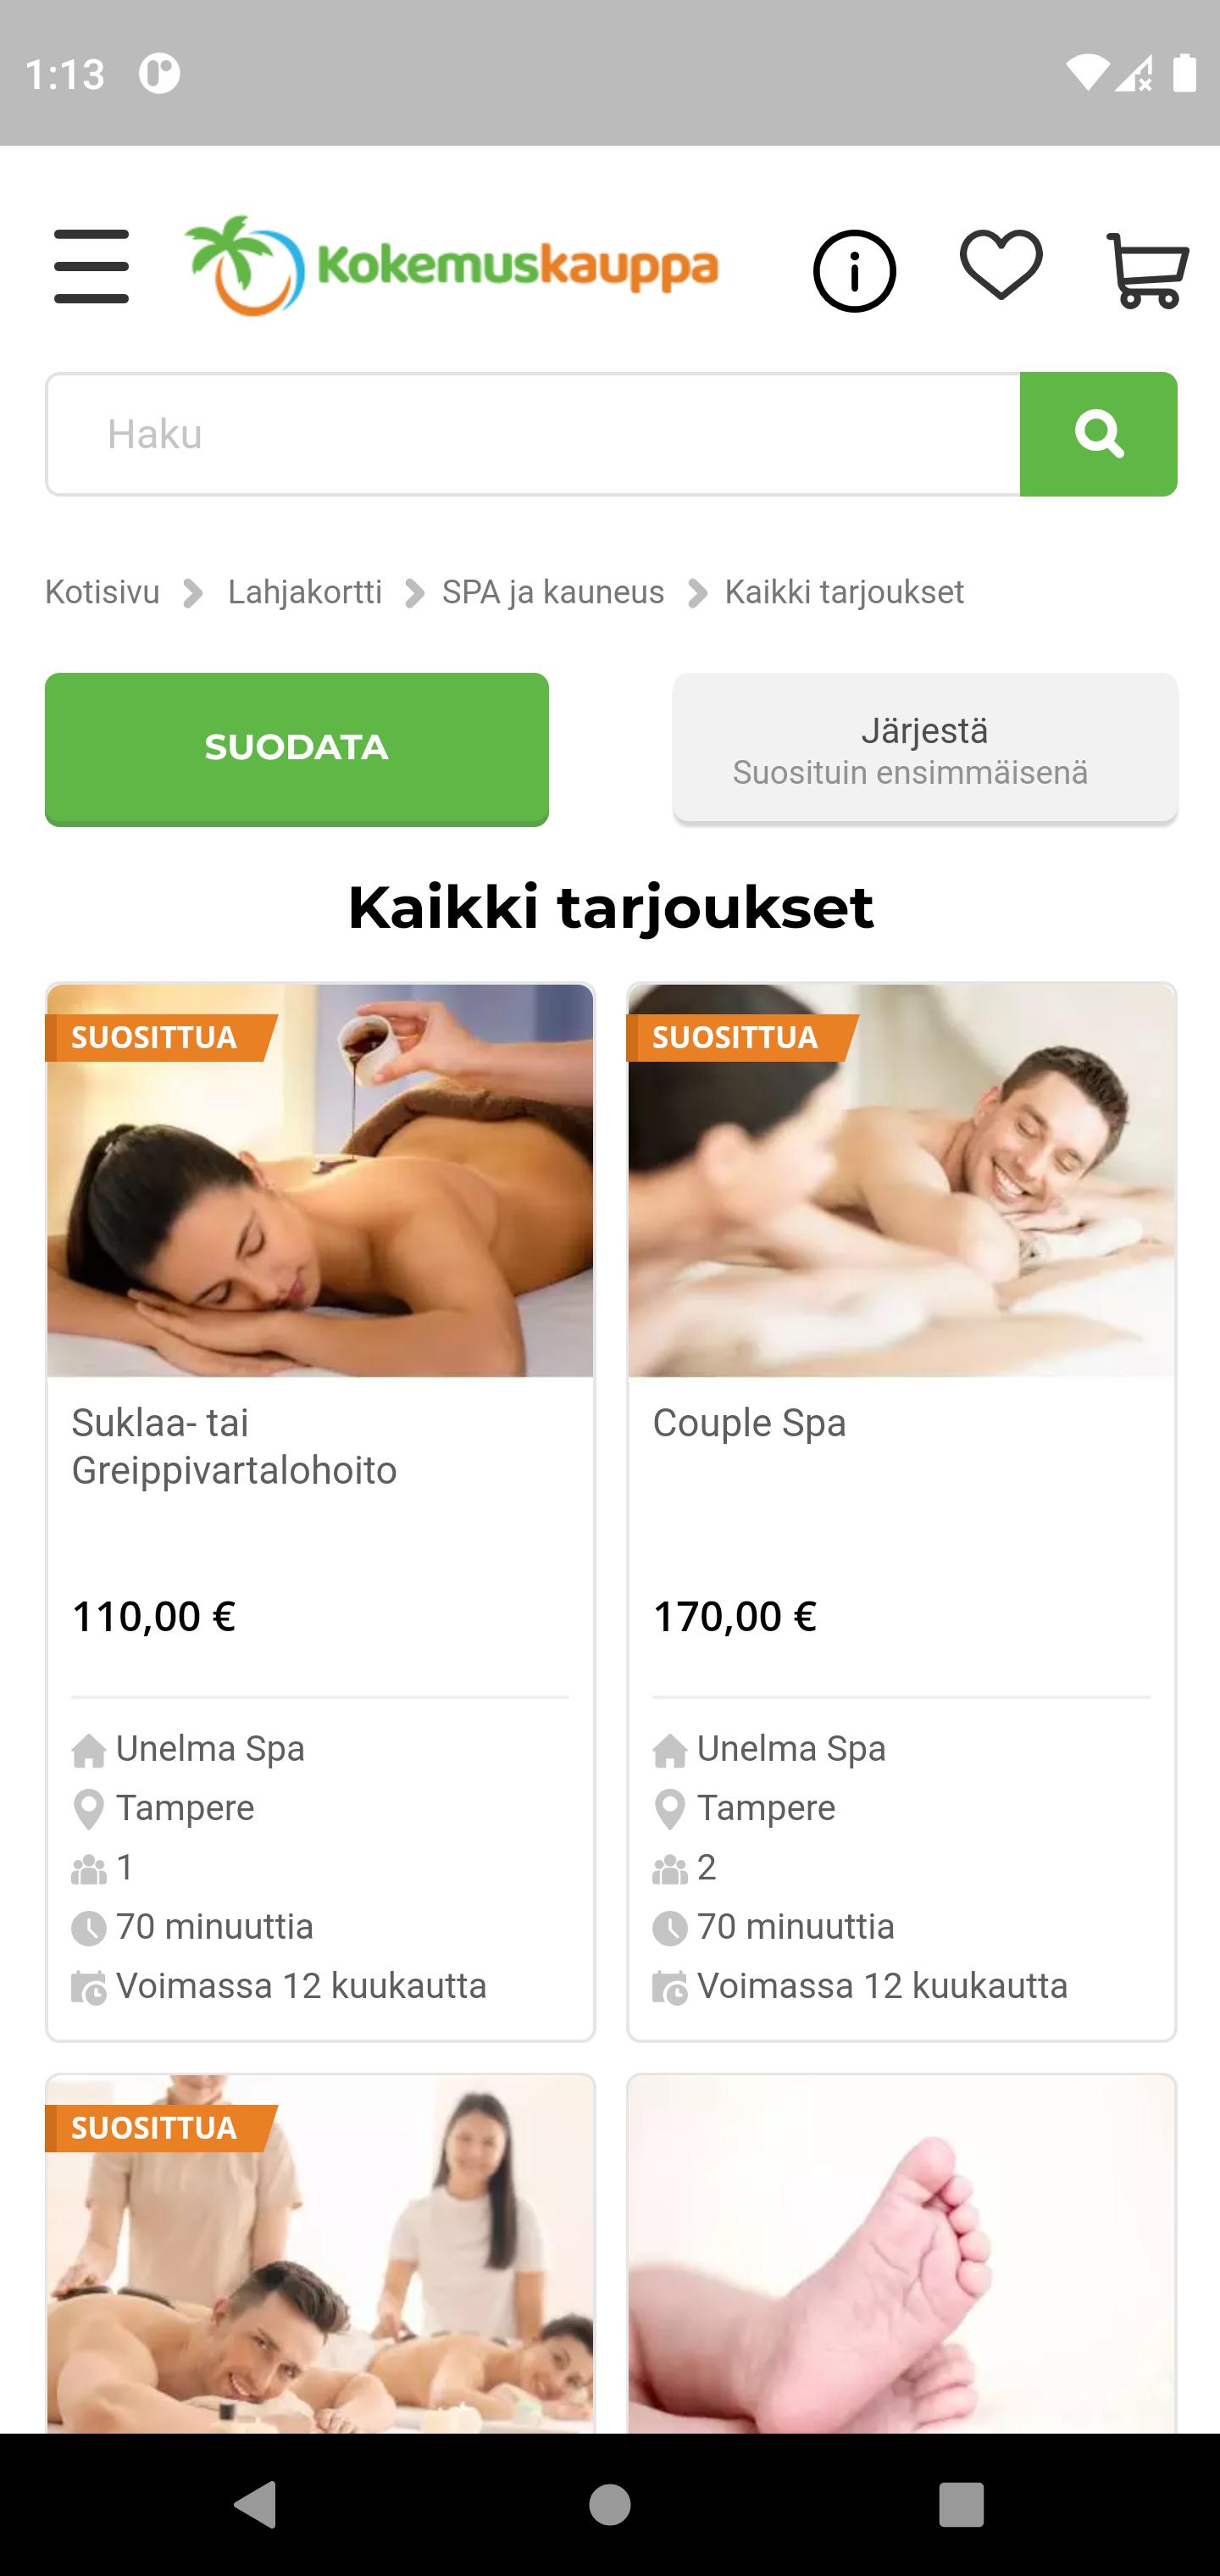Go to SPA ja kauneus breadcrumb
The image size is (1220, 2576).
tap(553, 592)
